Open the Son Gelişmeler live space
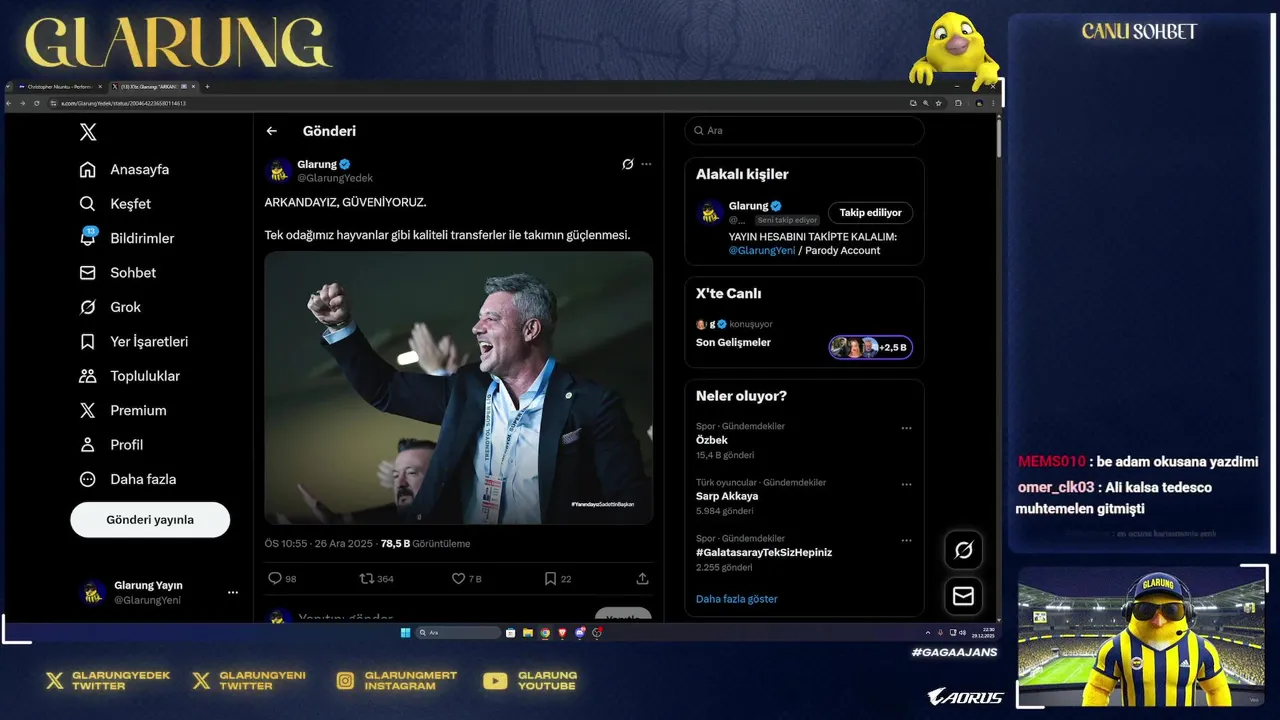This screenshot has height=720, width=1280. coord(733,343)
